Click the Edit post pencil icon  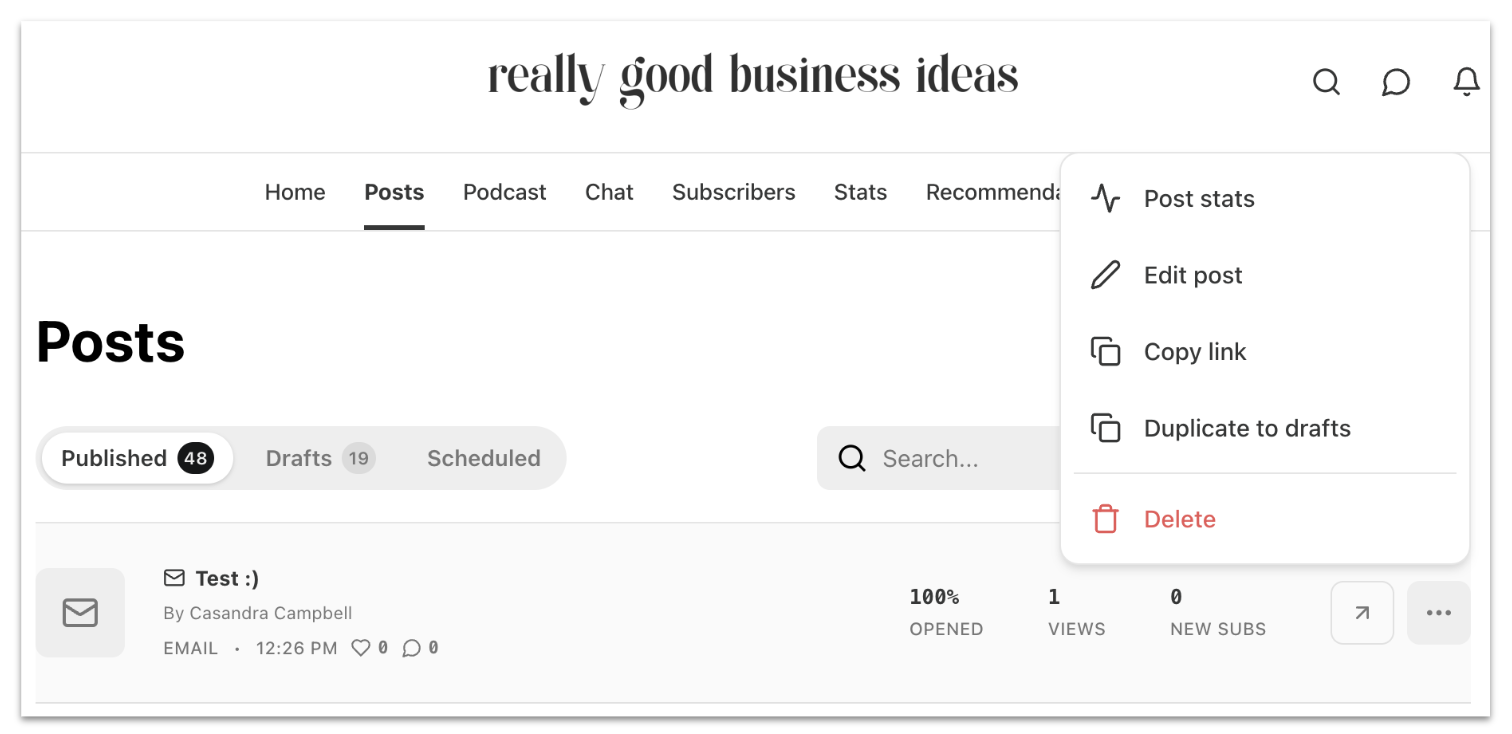[x=1105, y=275]
